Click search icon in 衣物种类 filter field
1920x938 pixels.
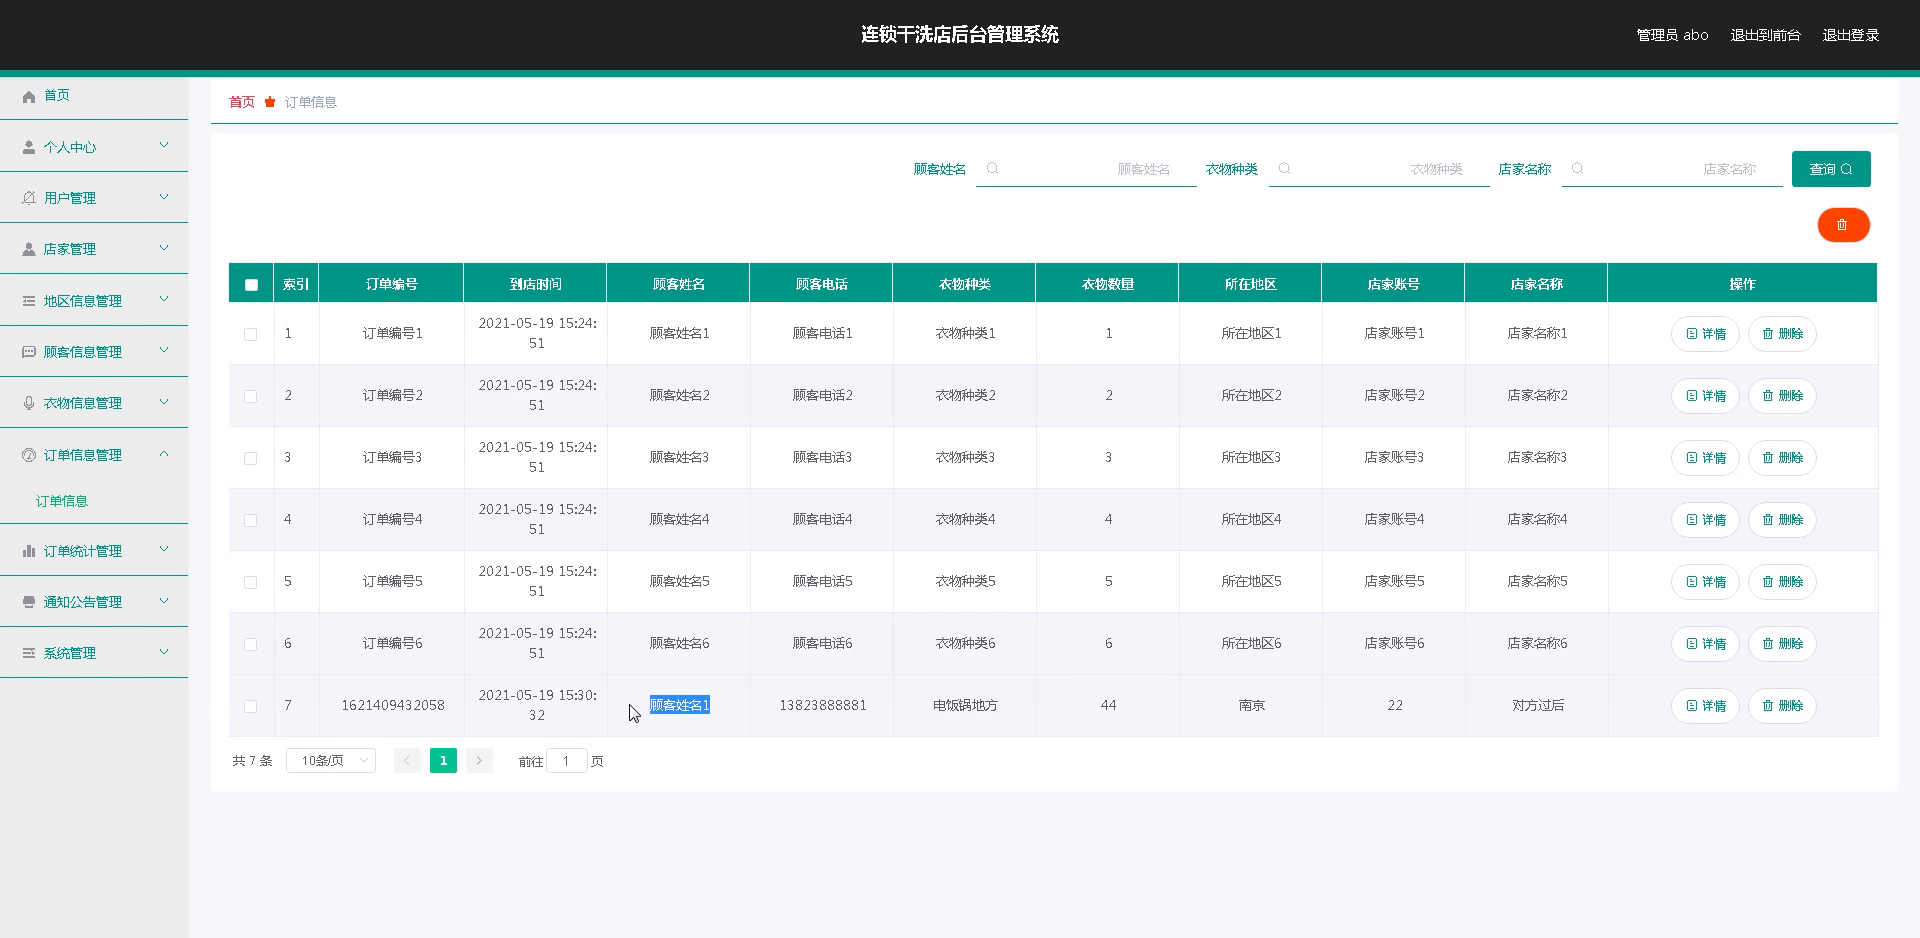pyautogui.click(x=1285, y=169)
